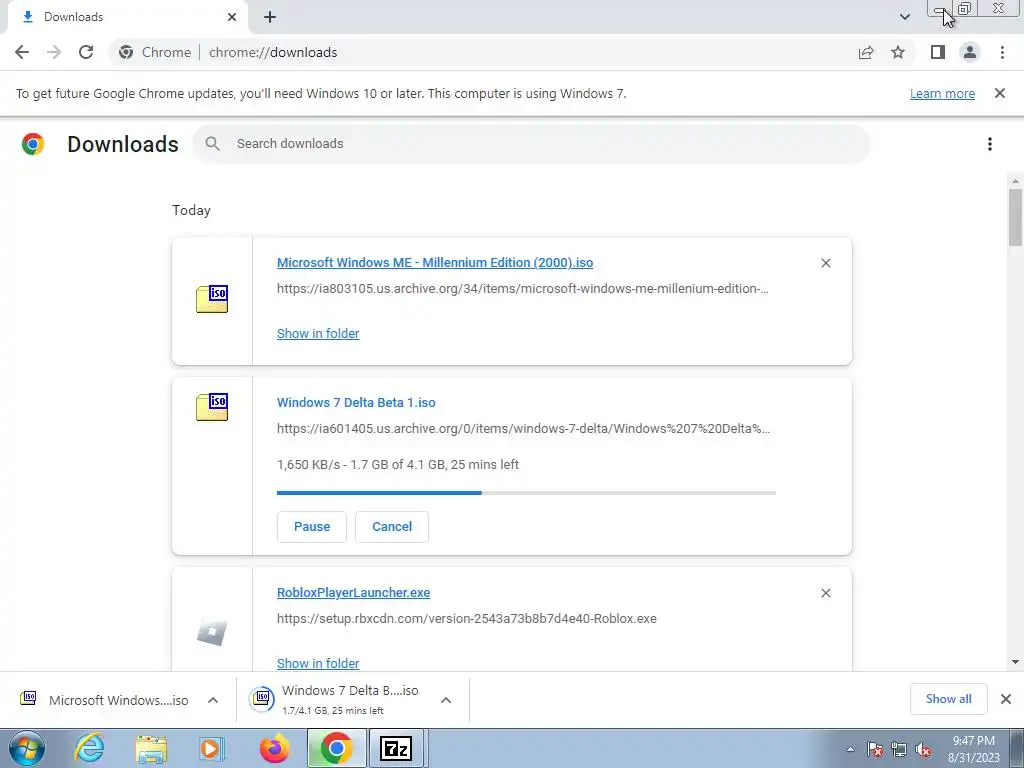This screenshot has width=1024, height=768.
Task: Click the 1,650 KB/s download status text
Action: click(398, 465)
